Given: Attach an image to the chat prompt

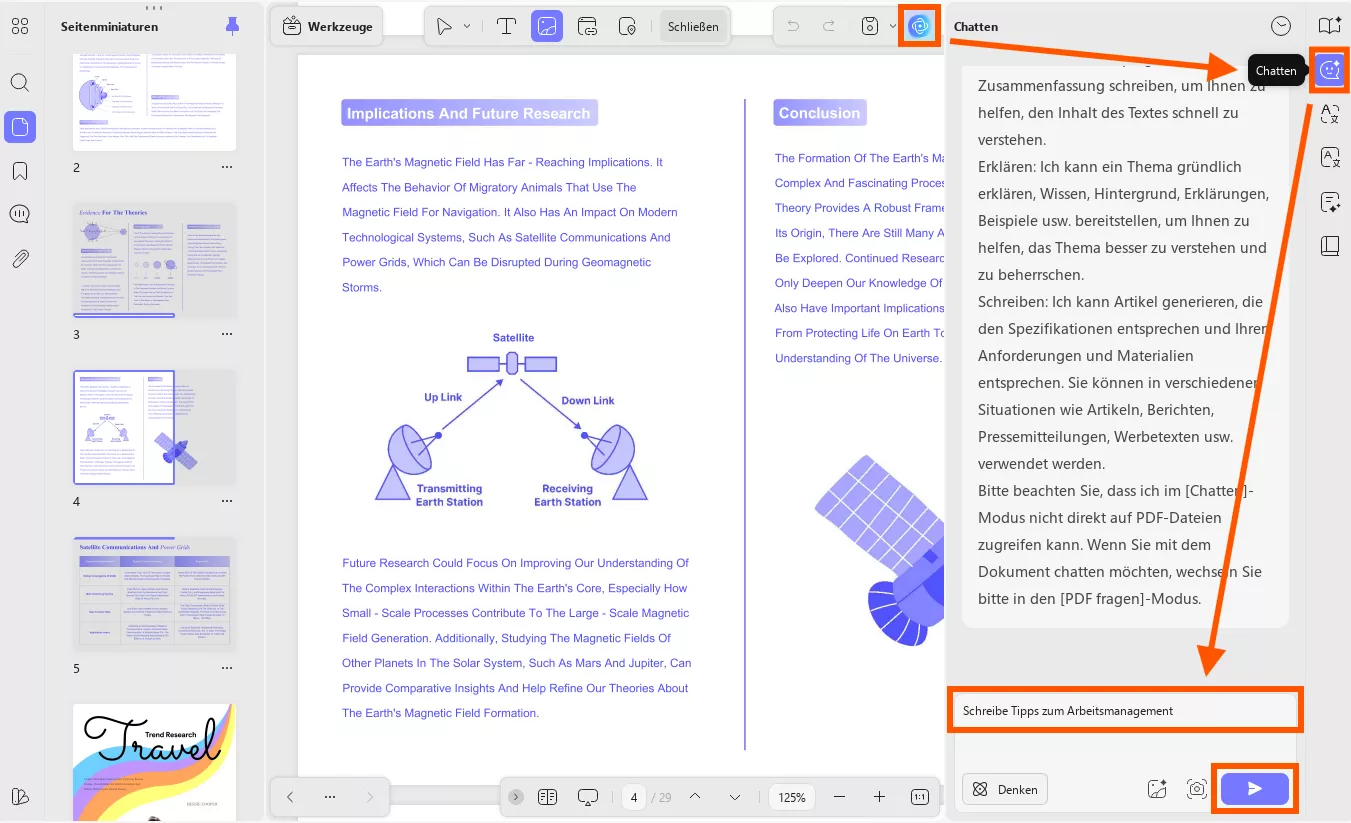Looking at the screenshot, I should click(1157, 789).
